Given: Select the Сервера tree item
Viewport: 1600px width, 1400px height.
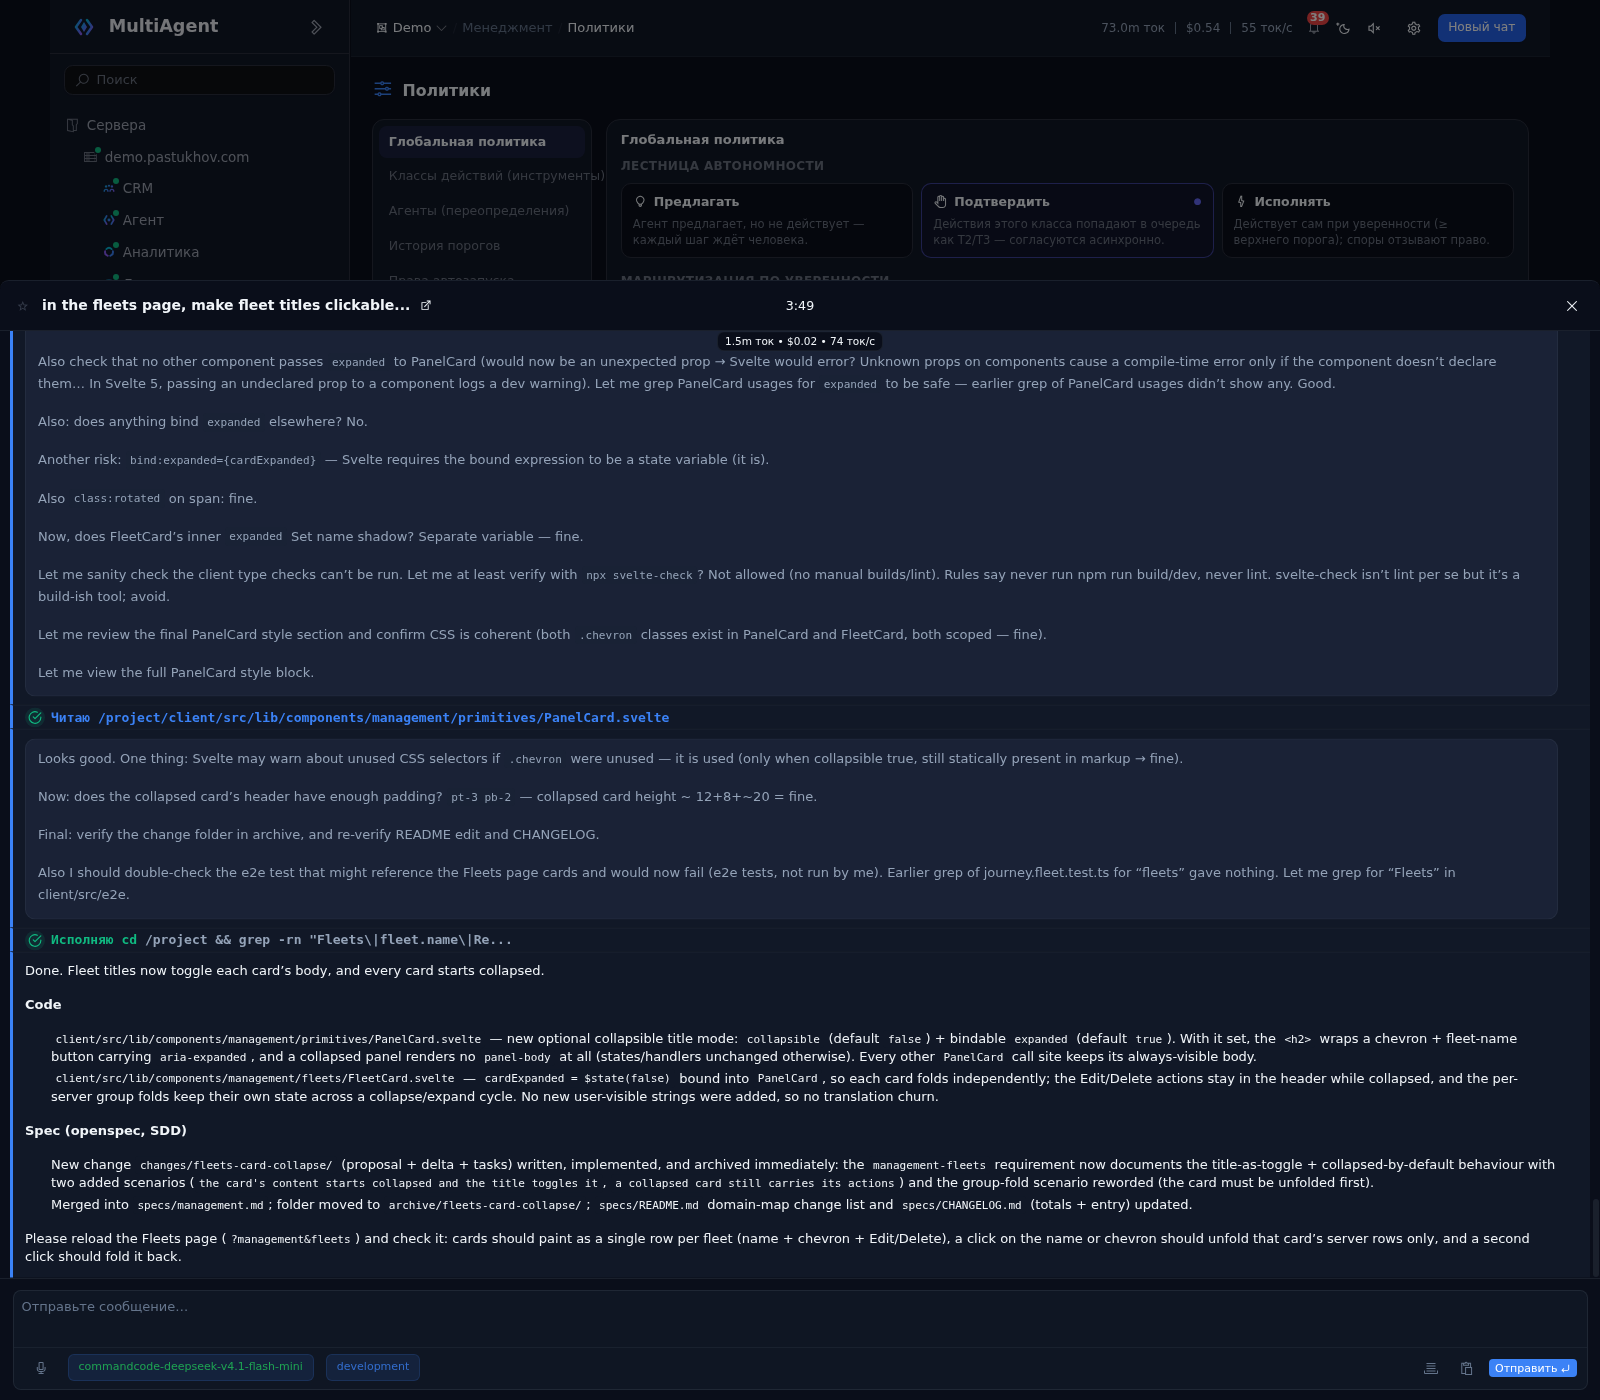Looking at the screenshot, I should click(x=116, y=125).
